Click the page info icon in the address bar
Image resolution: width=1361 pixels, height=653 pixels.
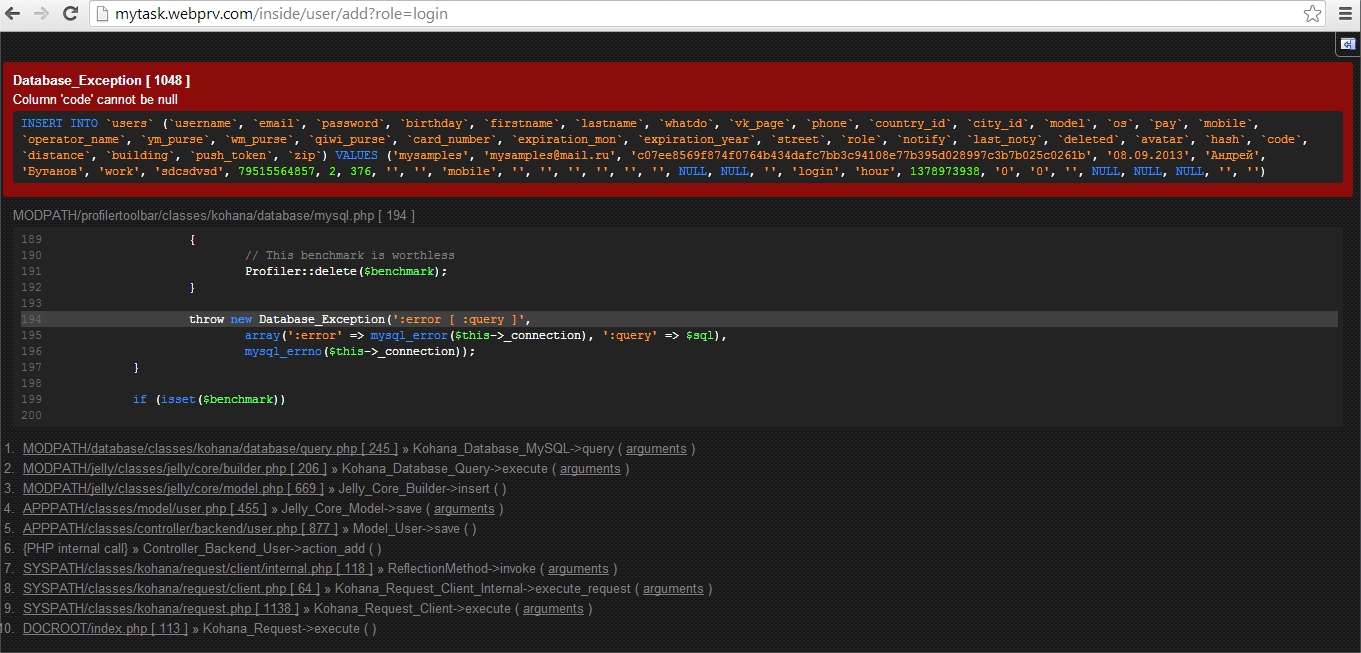tap(102, 14)
